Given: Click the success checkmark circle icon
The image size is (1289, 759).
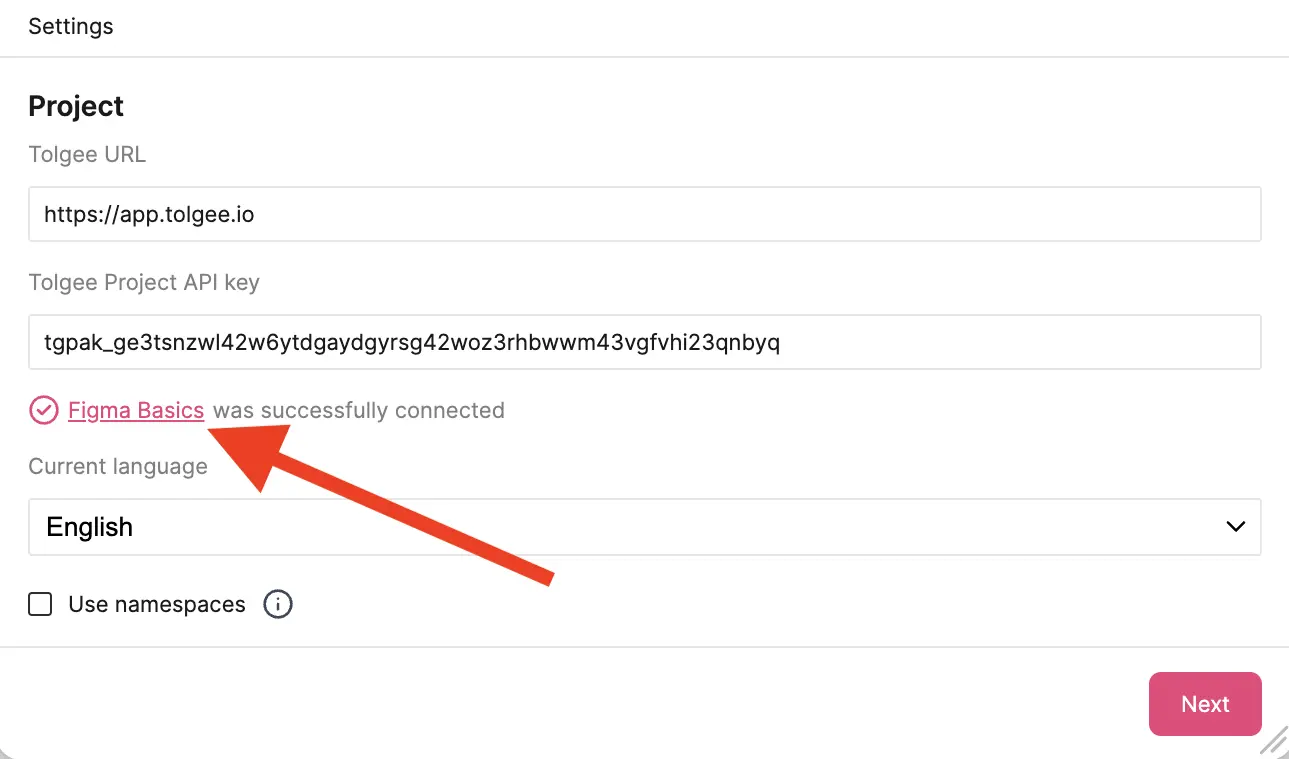Looking at the screenshot, I should pos(43,411).
